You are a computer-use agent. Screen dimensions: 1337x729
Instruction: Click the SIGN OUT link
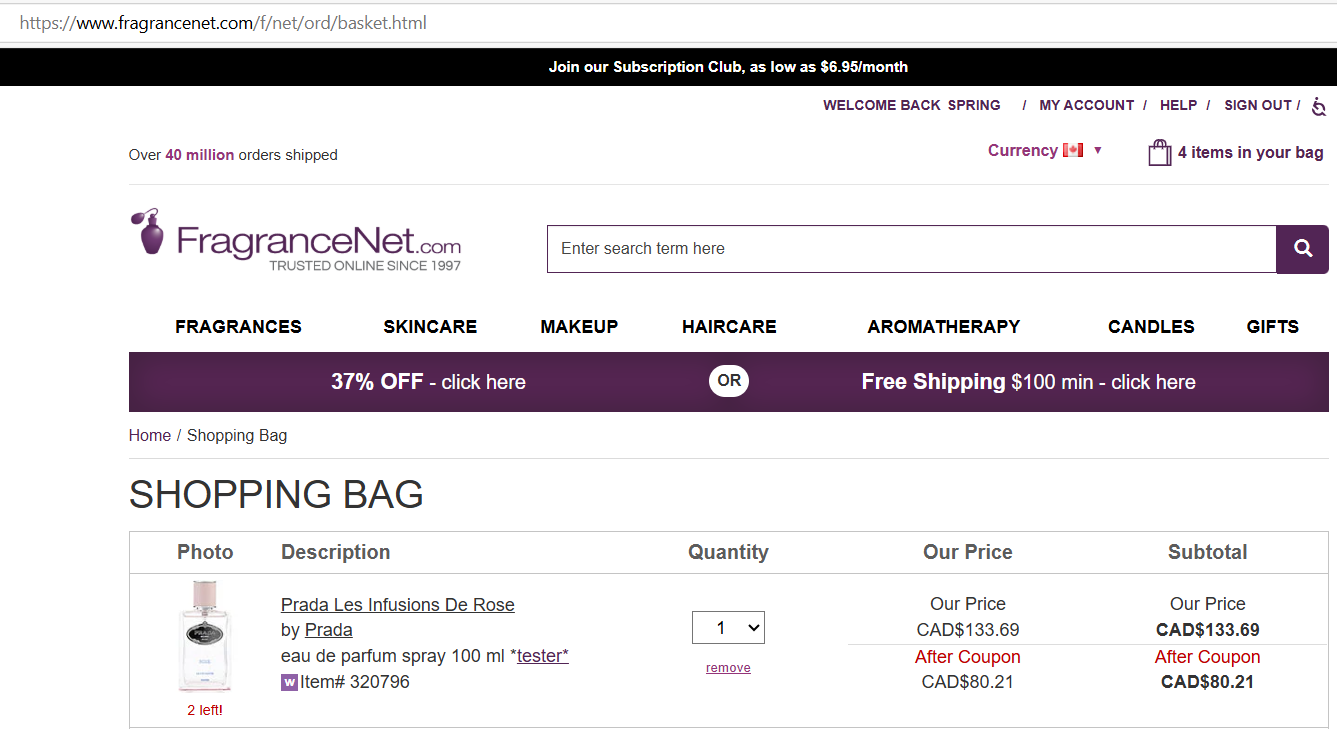pos(1258,105)
